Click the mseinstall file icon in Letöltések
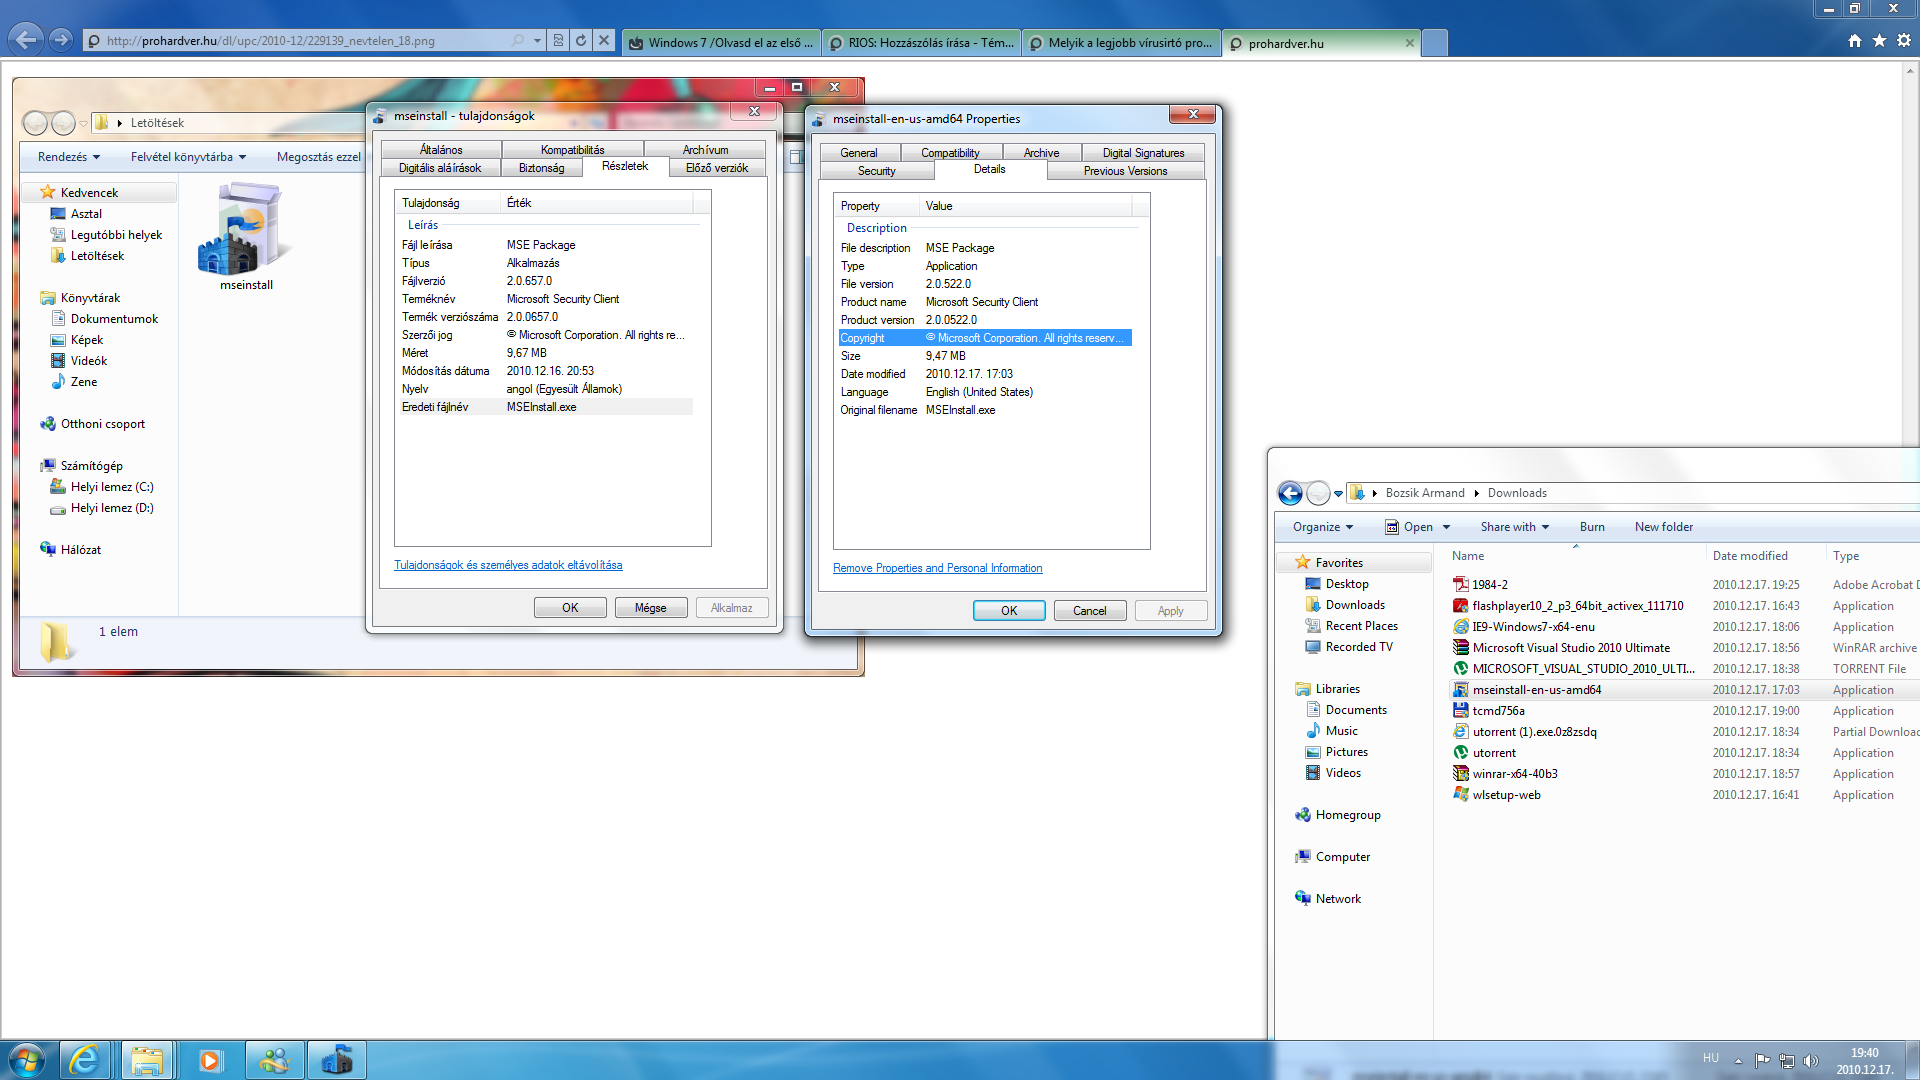This screenshot has height=1080, width=1920. 246,230
